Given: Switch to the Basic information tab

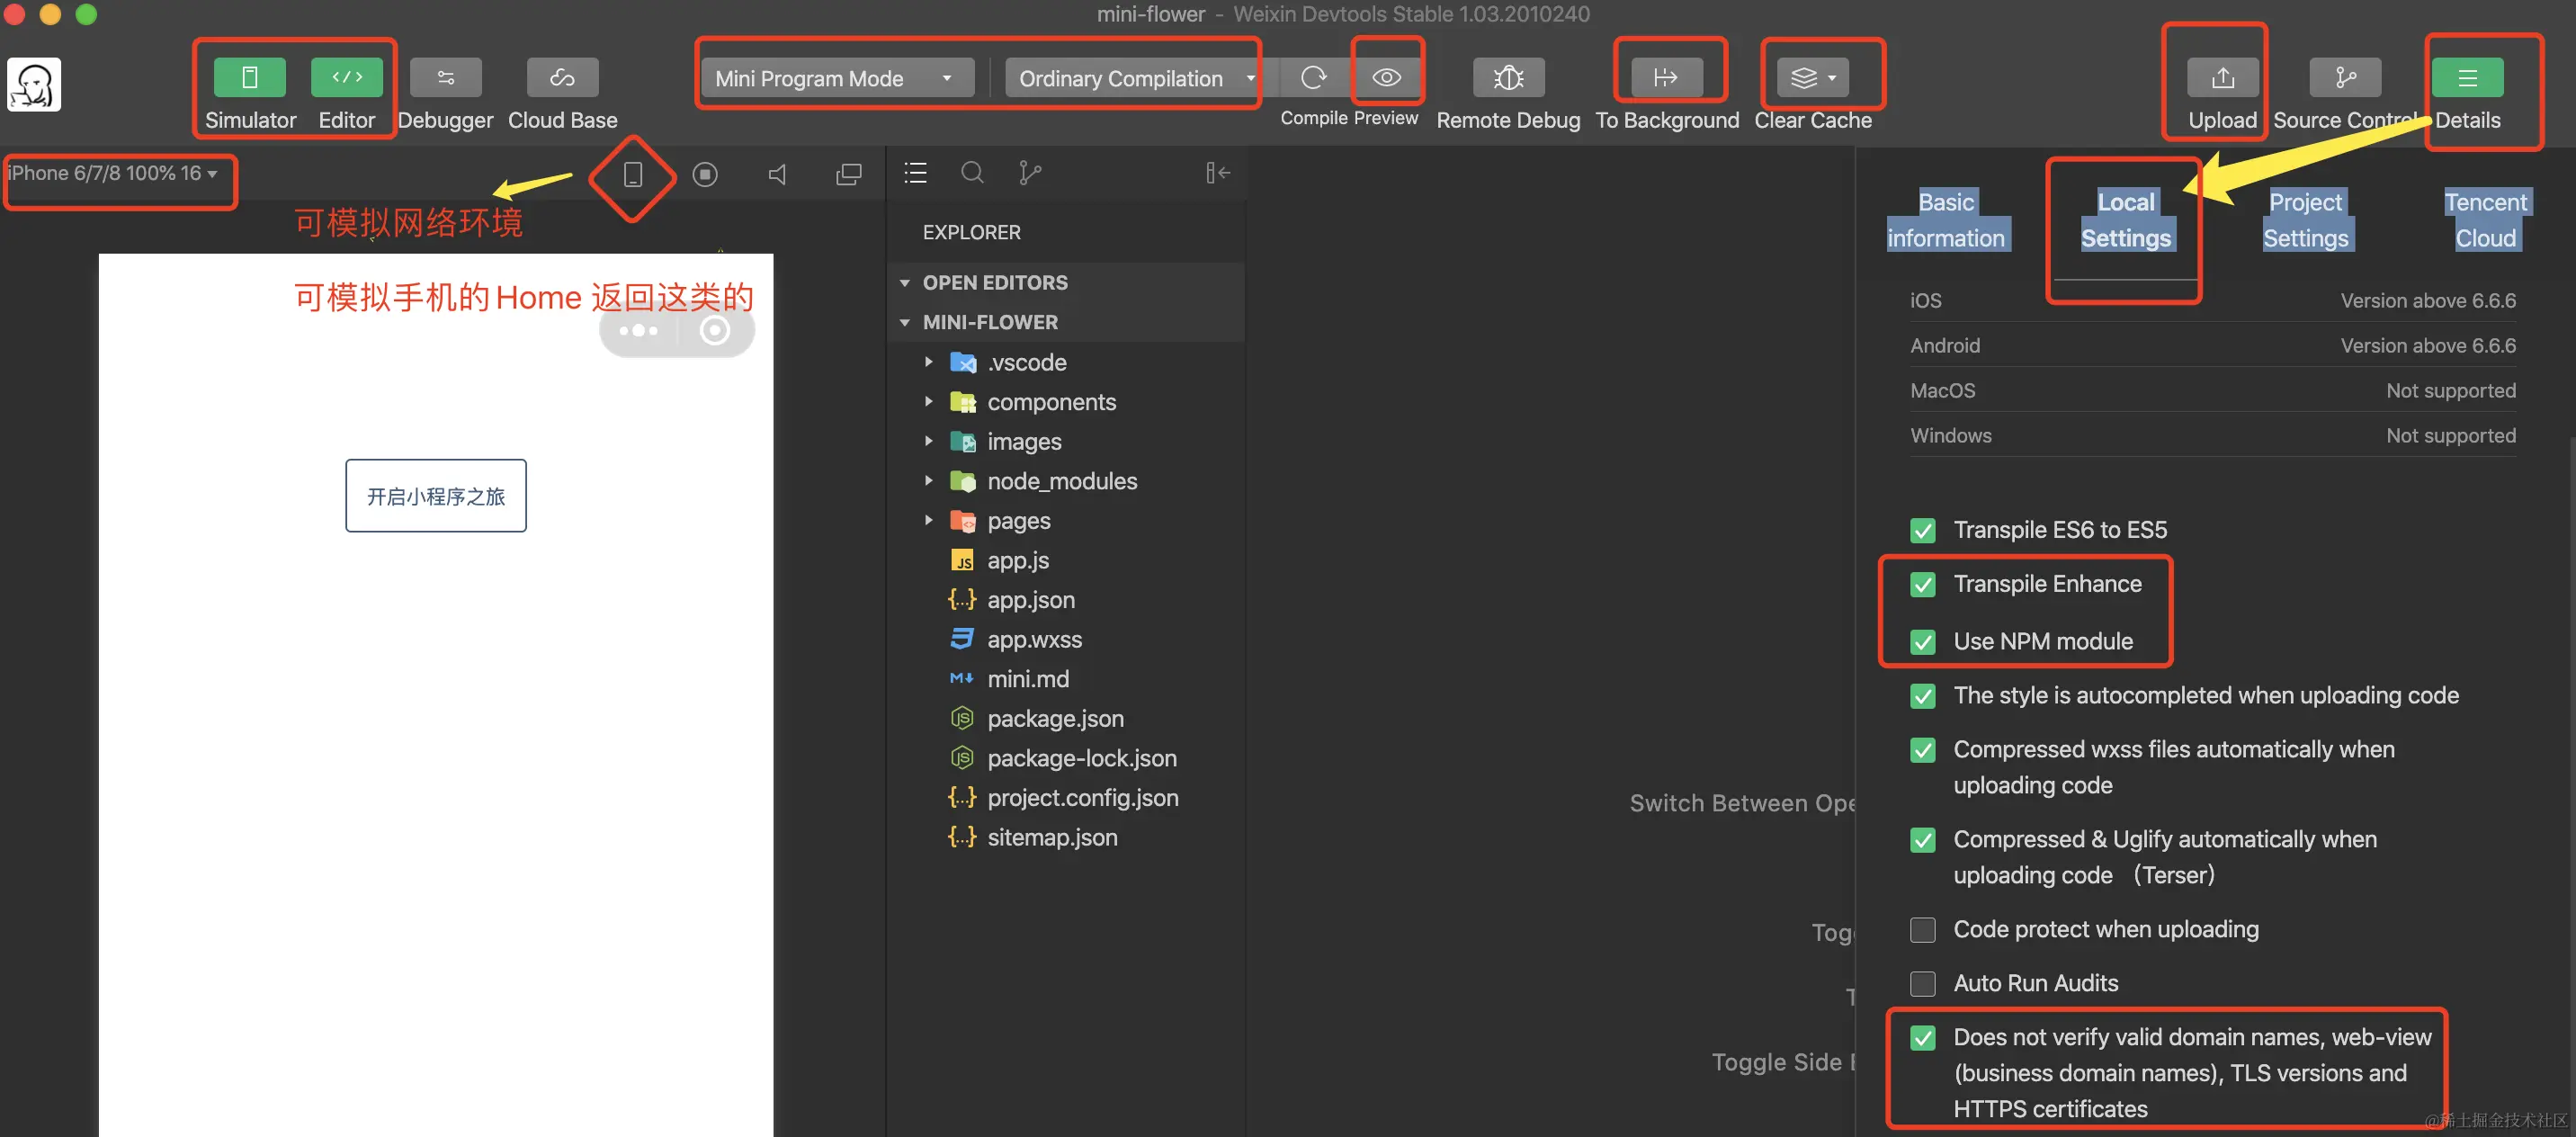Looking at the screenshot, I should click(1945, 220).
